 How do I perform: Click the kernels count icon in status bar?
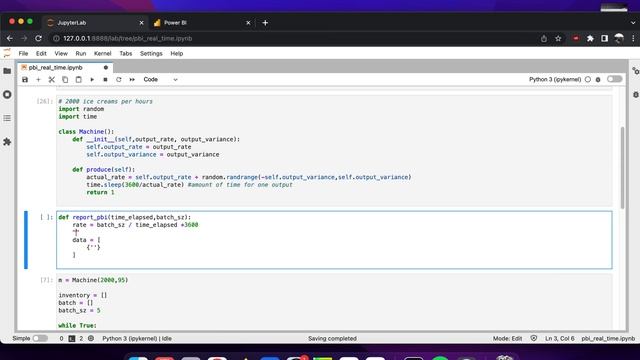coord(91,338)
